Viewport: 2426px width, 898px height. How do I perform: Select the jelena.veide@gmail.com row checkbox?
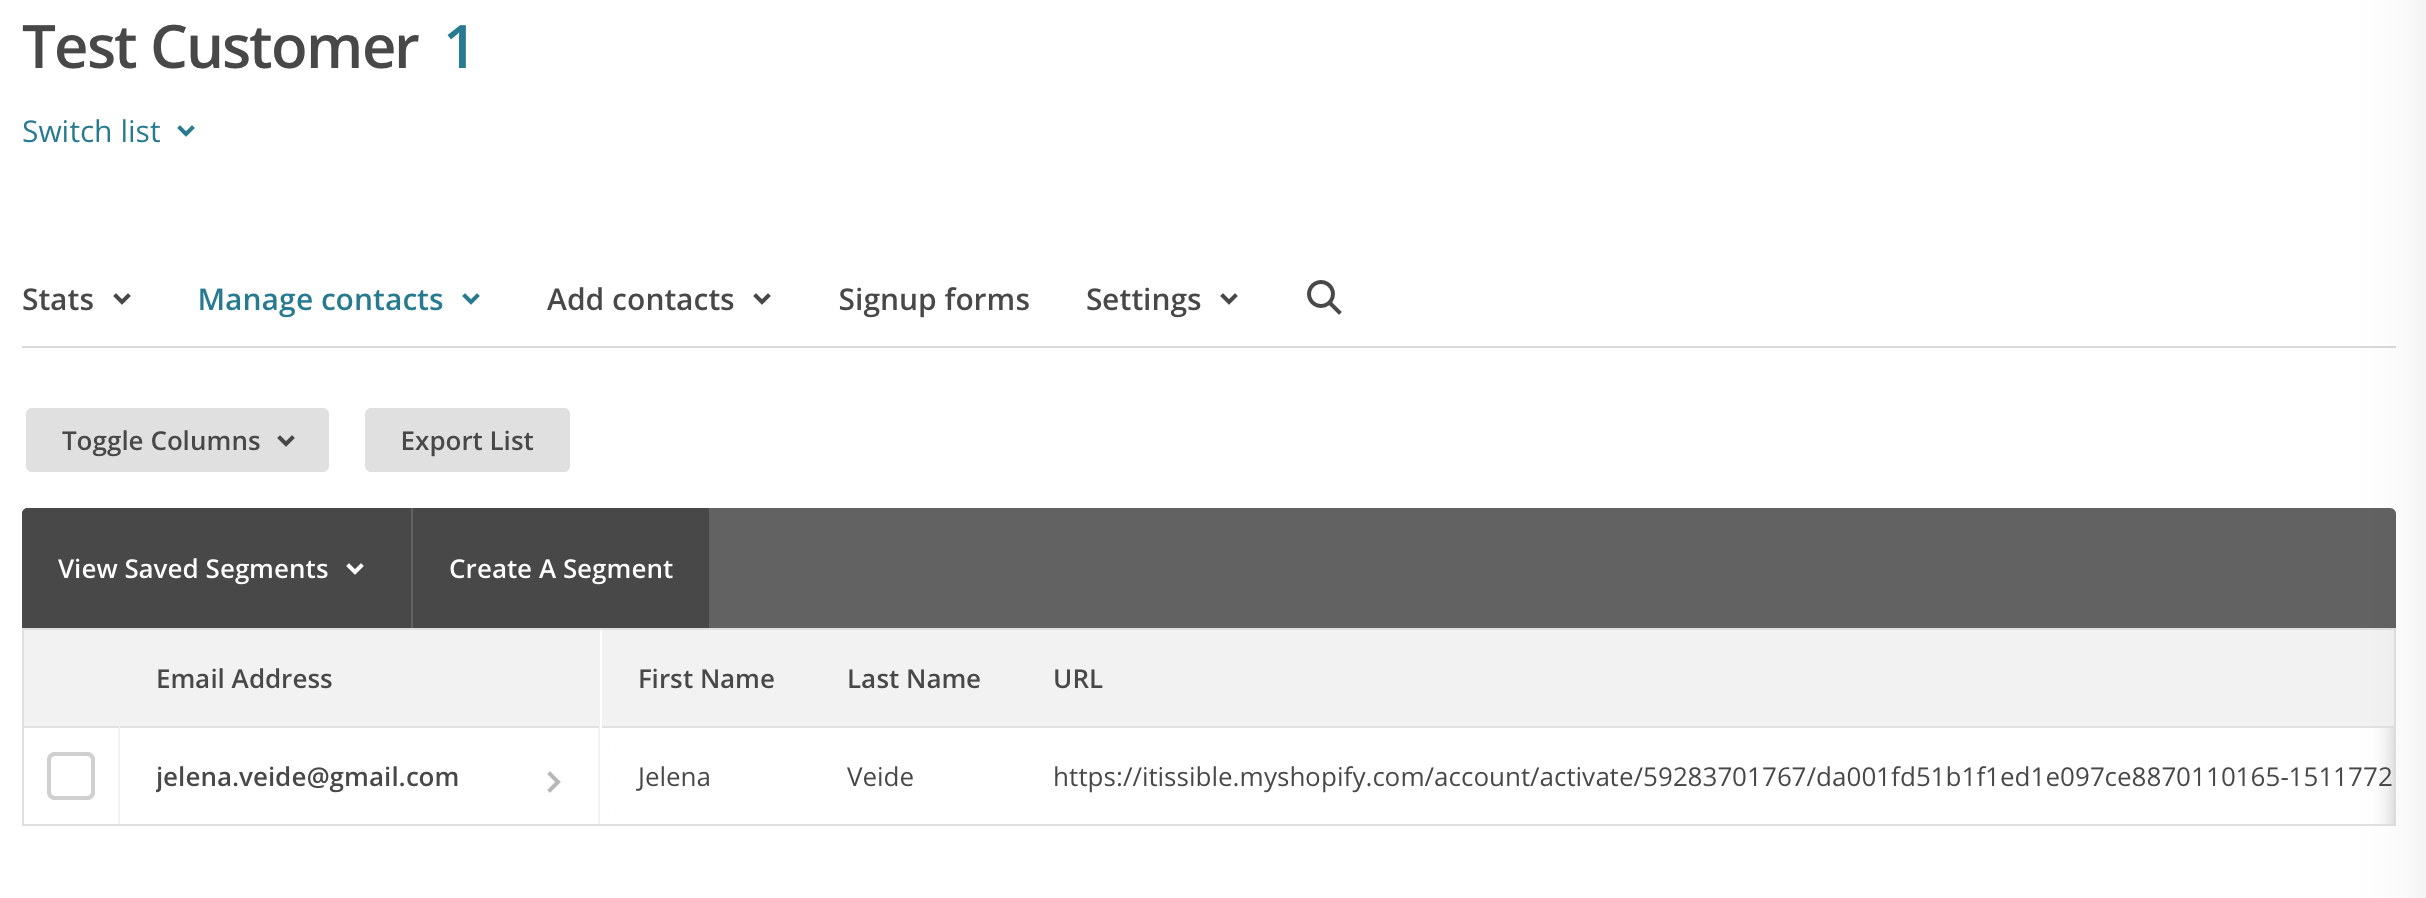(71, 776)
